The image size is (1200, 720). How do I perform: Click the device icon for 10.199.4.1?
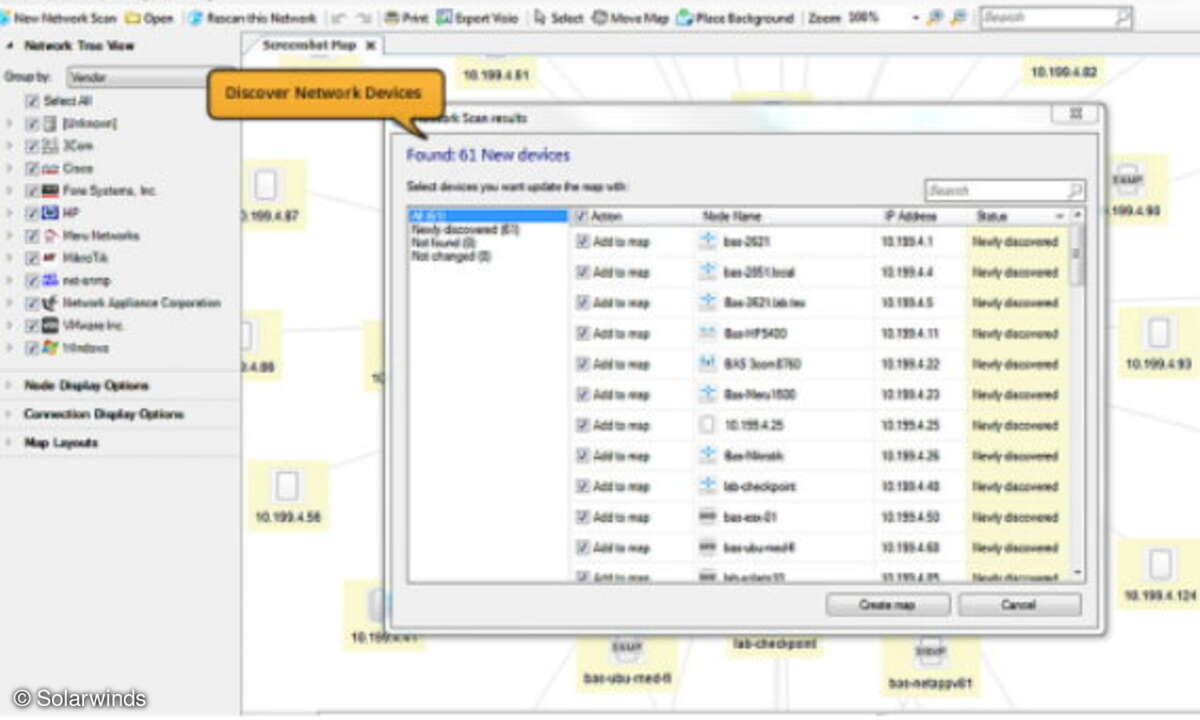click(708, 241)
